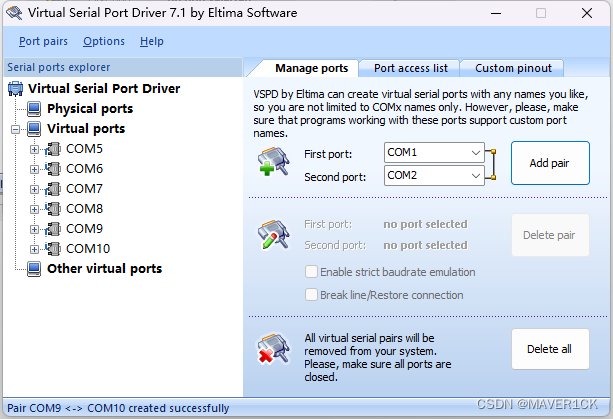Screen dimensions: 613x419
Task: Click the COM6 port connector icon
Action: (53, 169)
